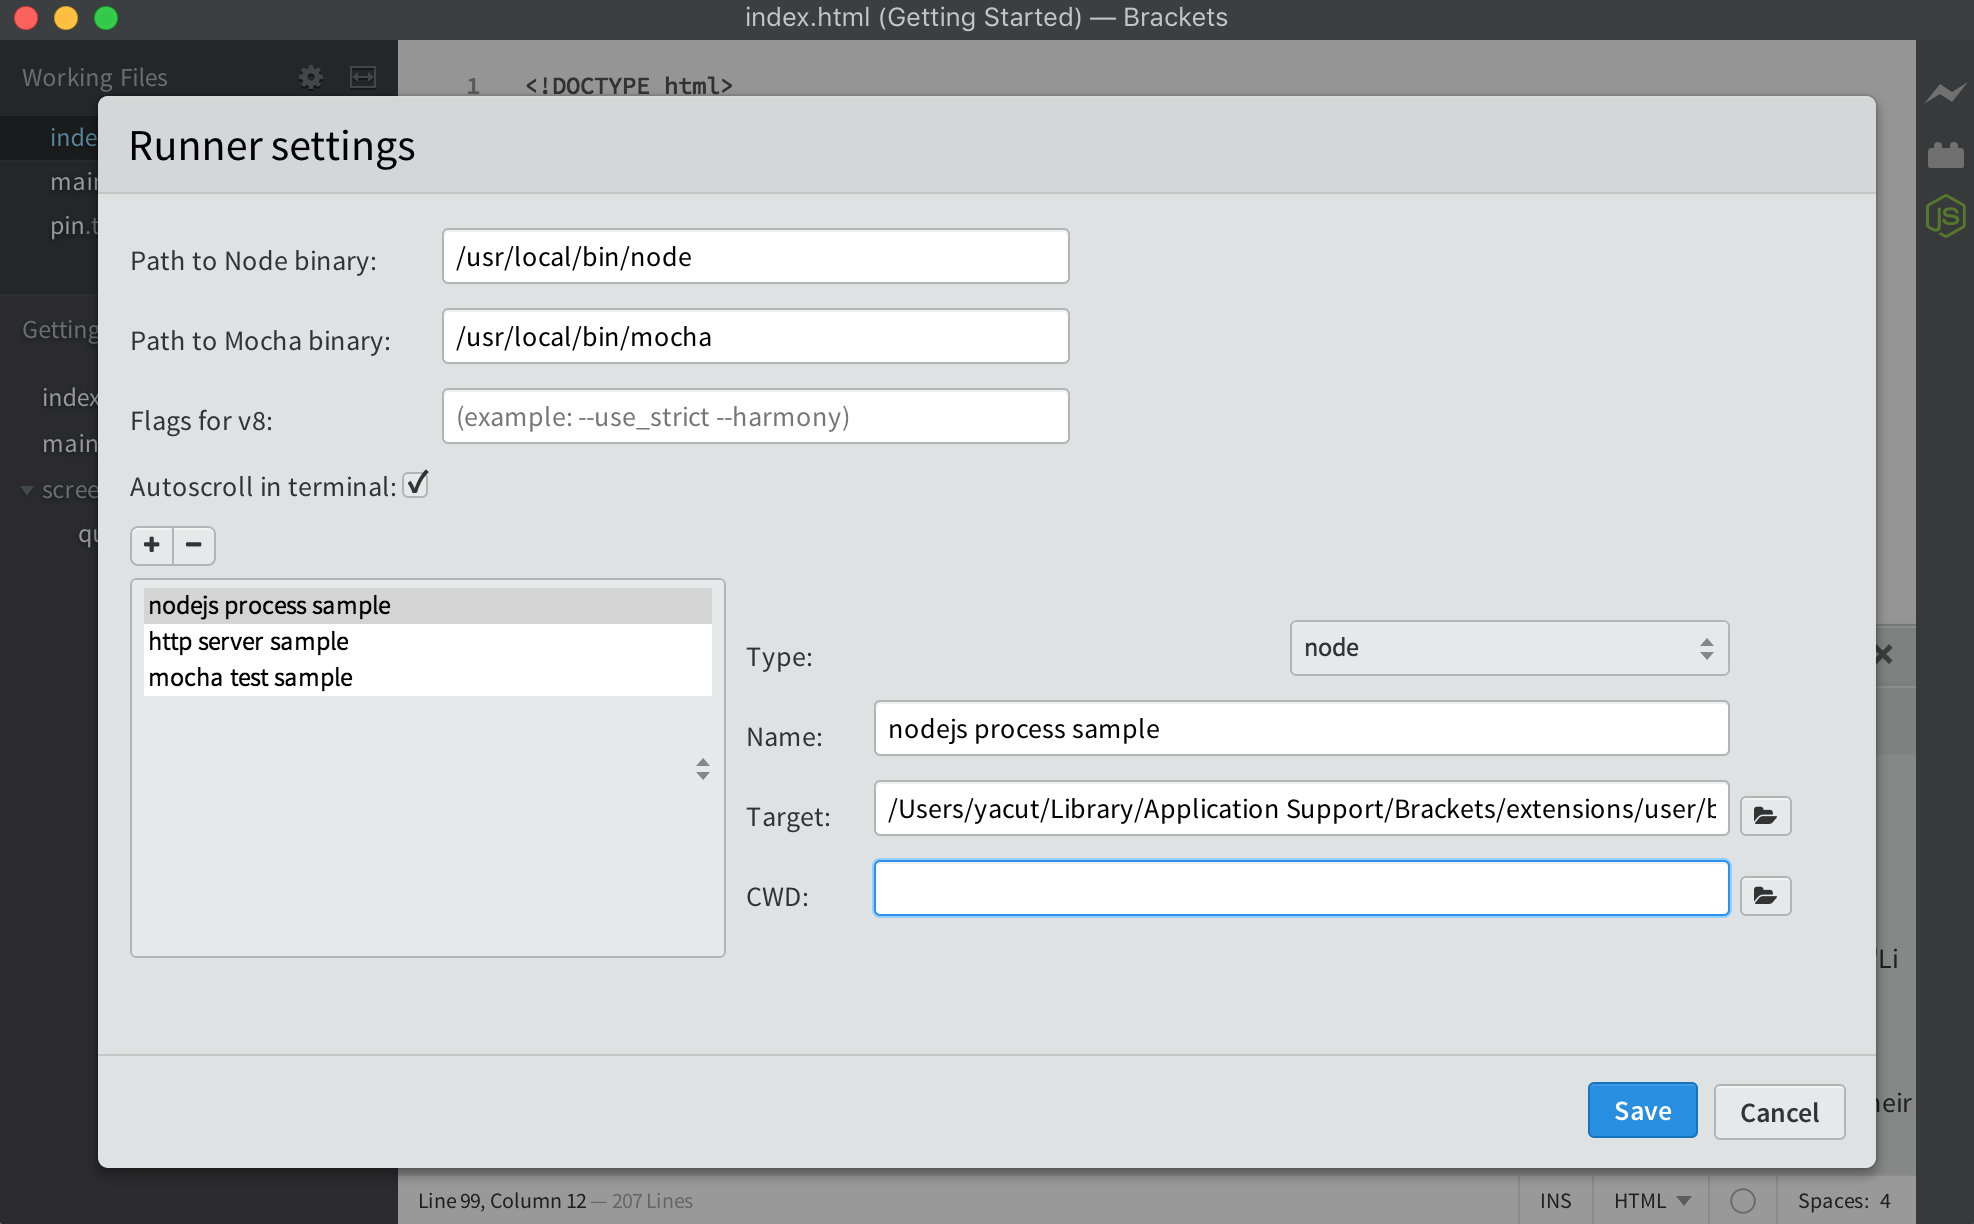Image resolution: width=1974 pixels, height=1224 pixels.
Task: Click Working Files gear settings icon
Action: coord(311,77)
